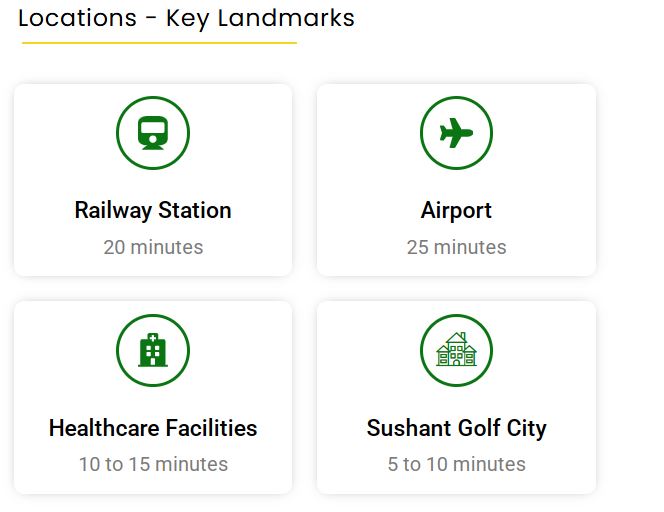Click the 5 to 10 minutes text
The width and height of the screenshot is (664, 512).
click(456, 464)
